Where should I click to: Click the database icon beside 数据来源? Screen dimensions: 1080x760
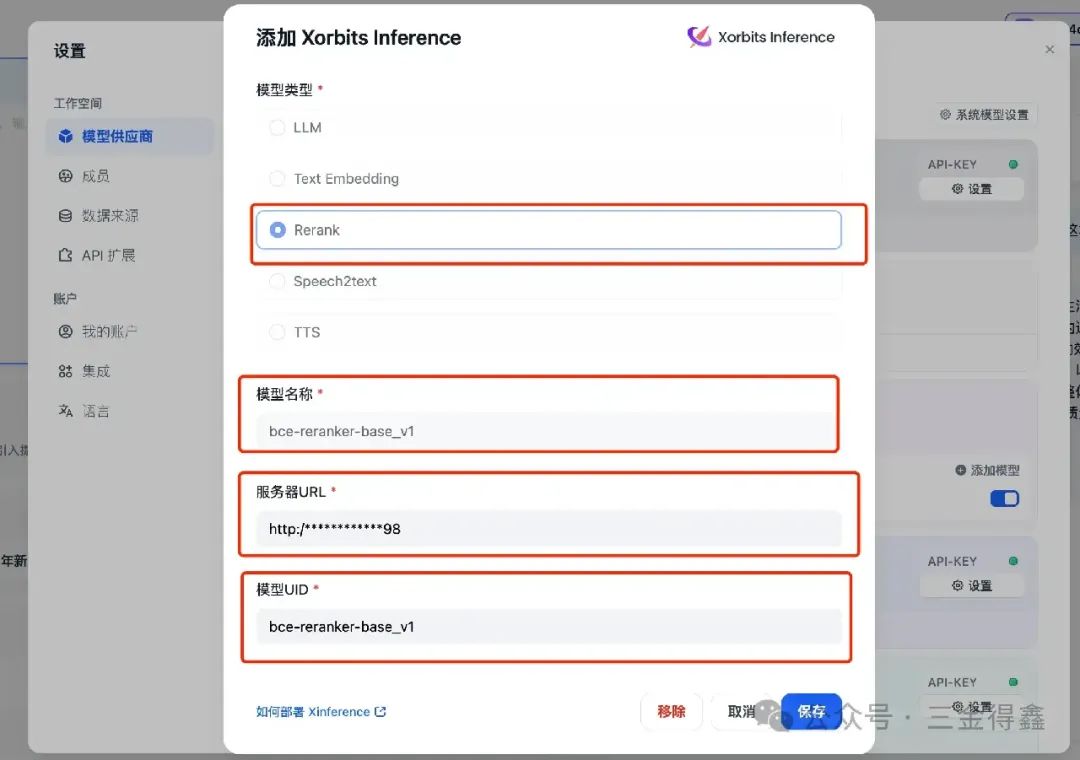[x=65, y=216]
